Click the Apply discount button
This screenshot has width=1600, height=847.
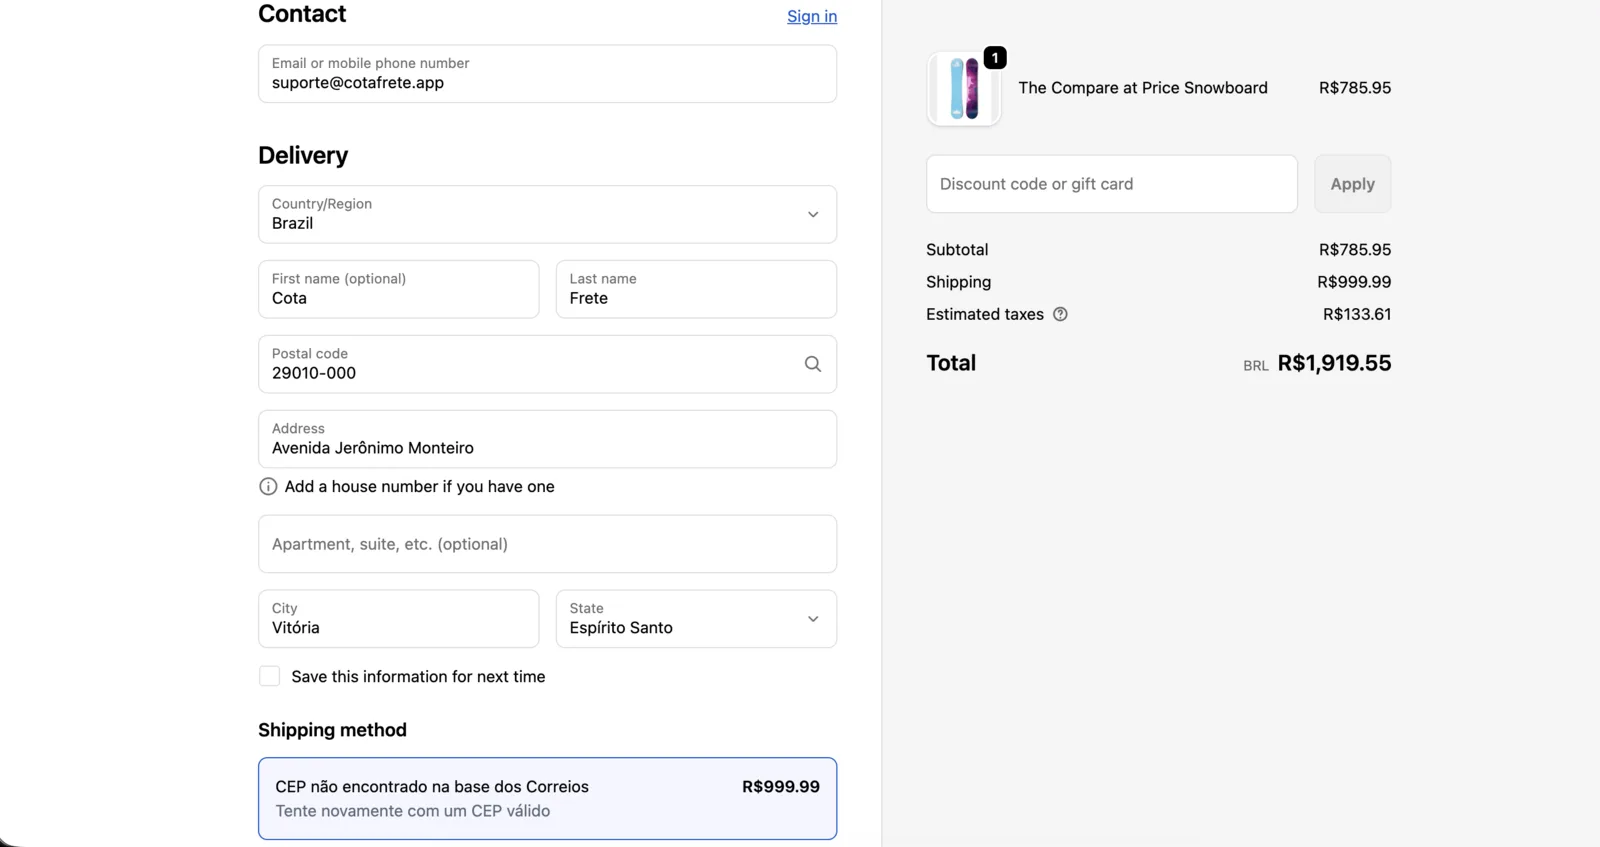[1352, 184]
